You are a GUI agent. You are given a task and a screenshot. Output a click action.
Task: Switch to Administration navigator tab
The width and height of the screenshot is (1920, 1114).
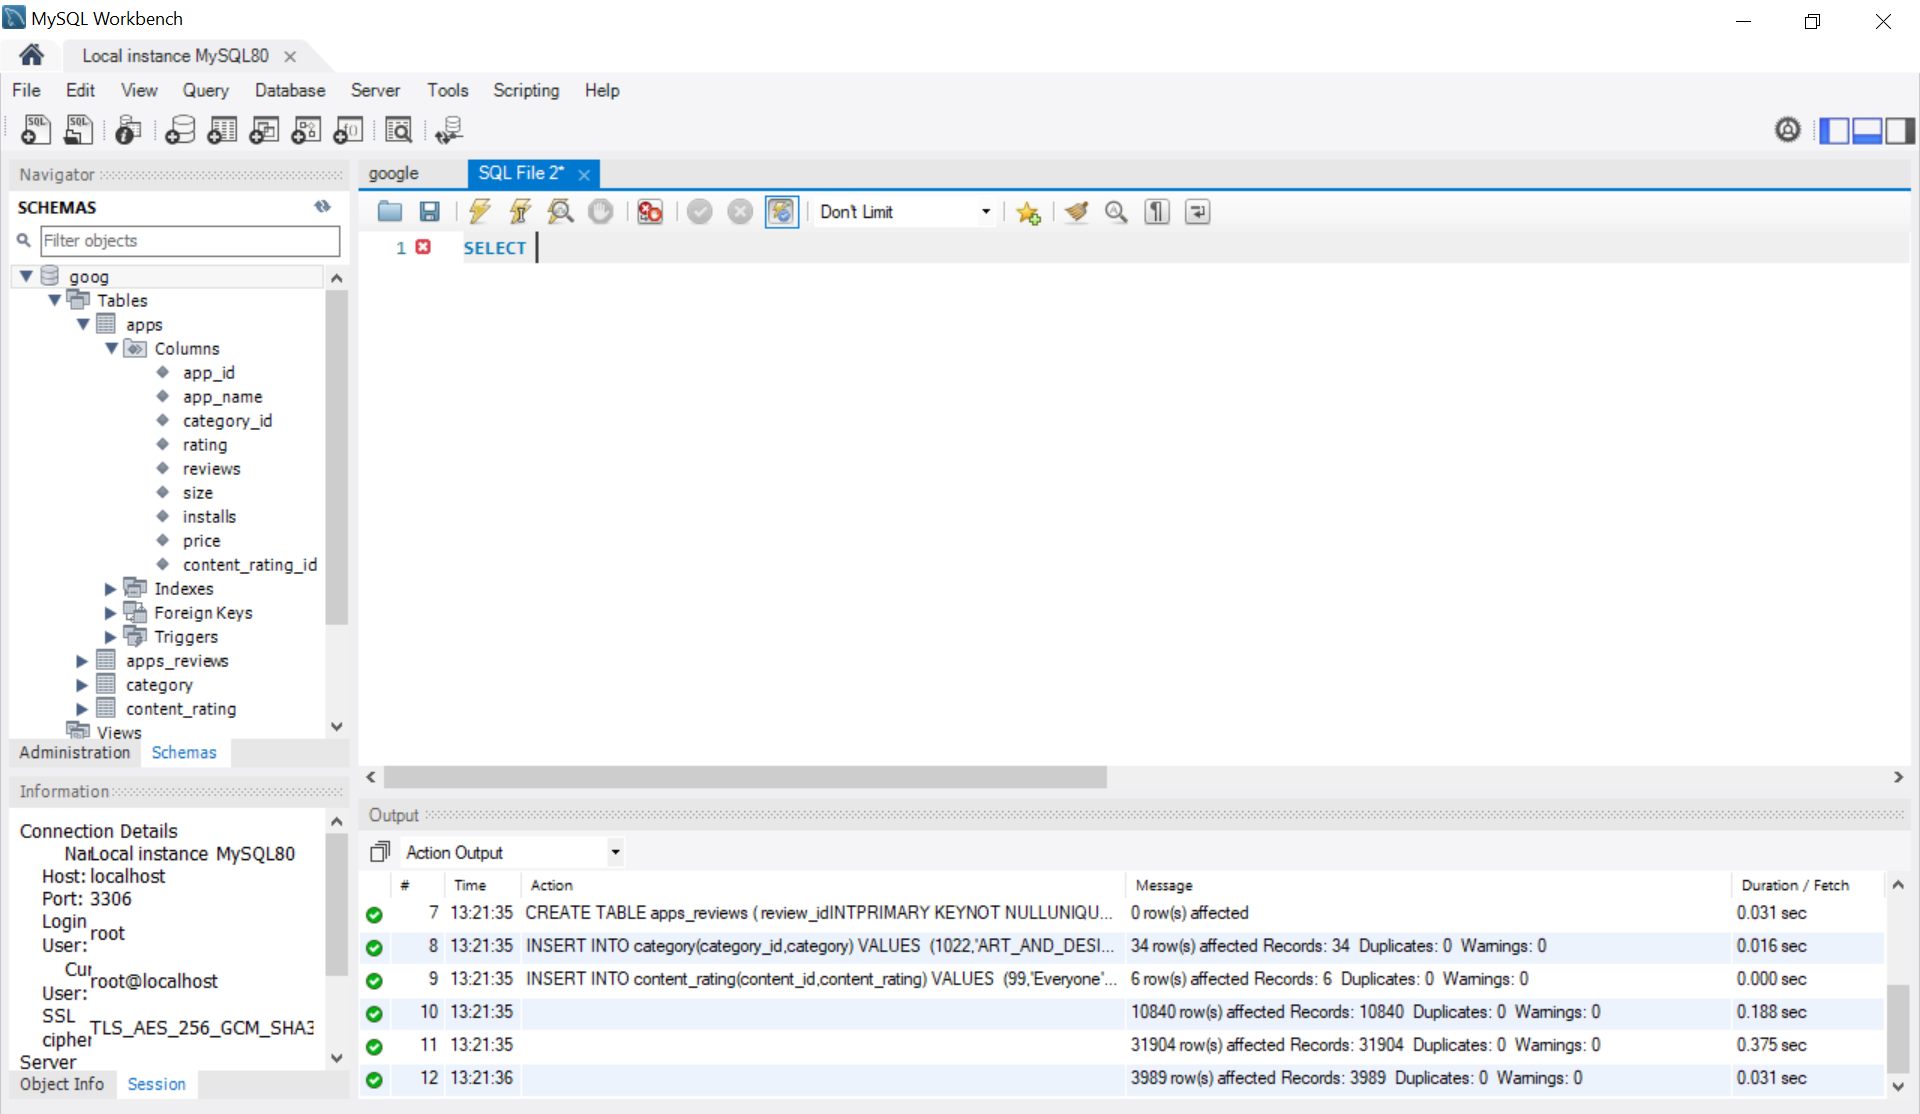pos(74,752)
